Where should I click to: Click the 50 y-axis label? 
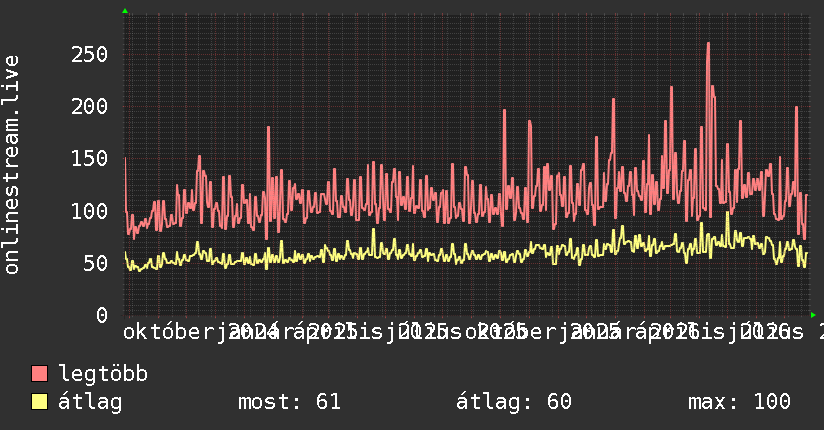[x=96, y=263]
